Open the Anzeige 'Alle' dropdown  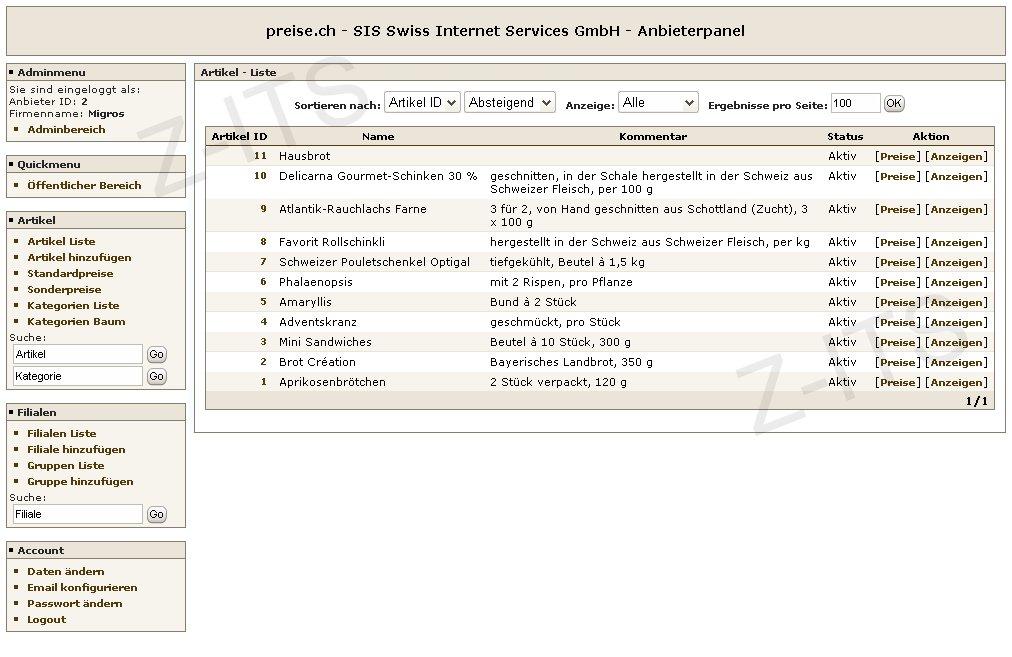pos(658,103)
